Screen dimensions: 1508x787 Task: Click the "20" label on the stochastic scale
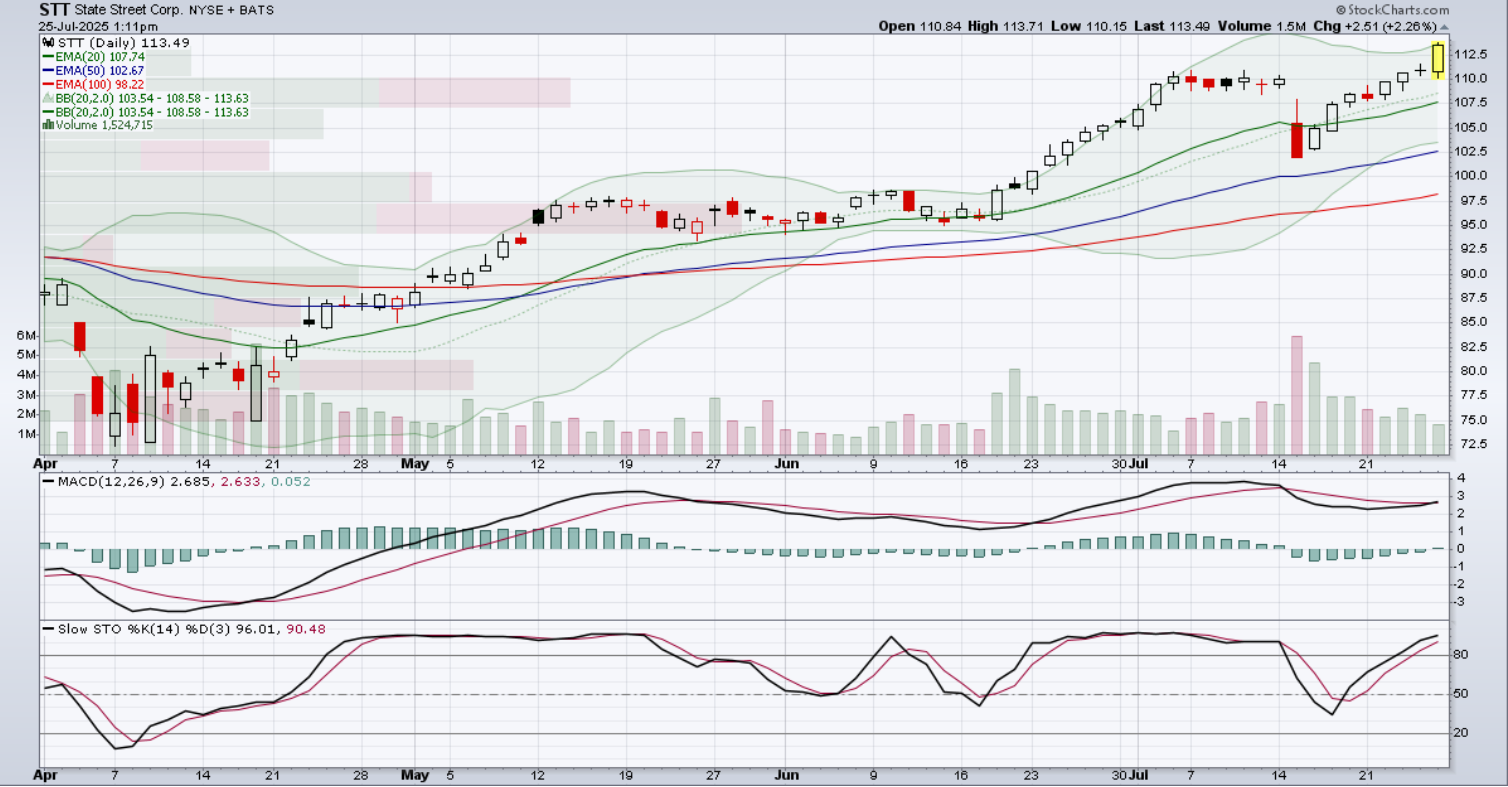(x=1461, y=733)
